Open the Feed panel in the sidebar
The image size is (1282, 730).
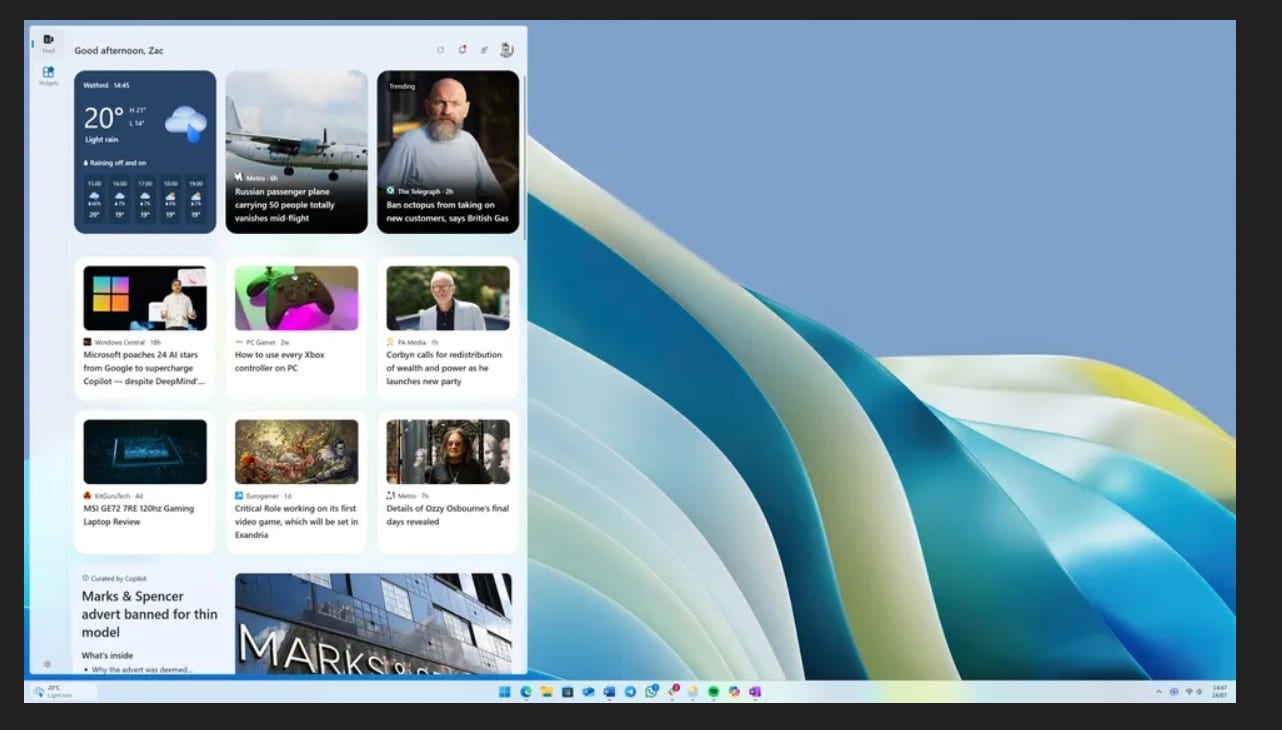(x=48, y=42)
